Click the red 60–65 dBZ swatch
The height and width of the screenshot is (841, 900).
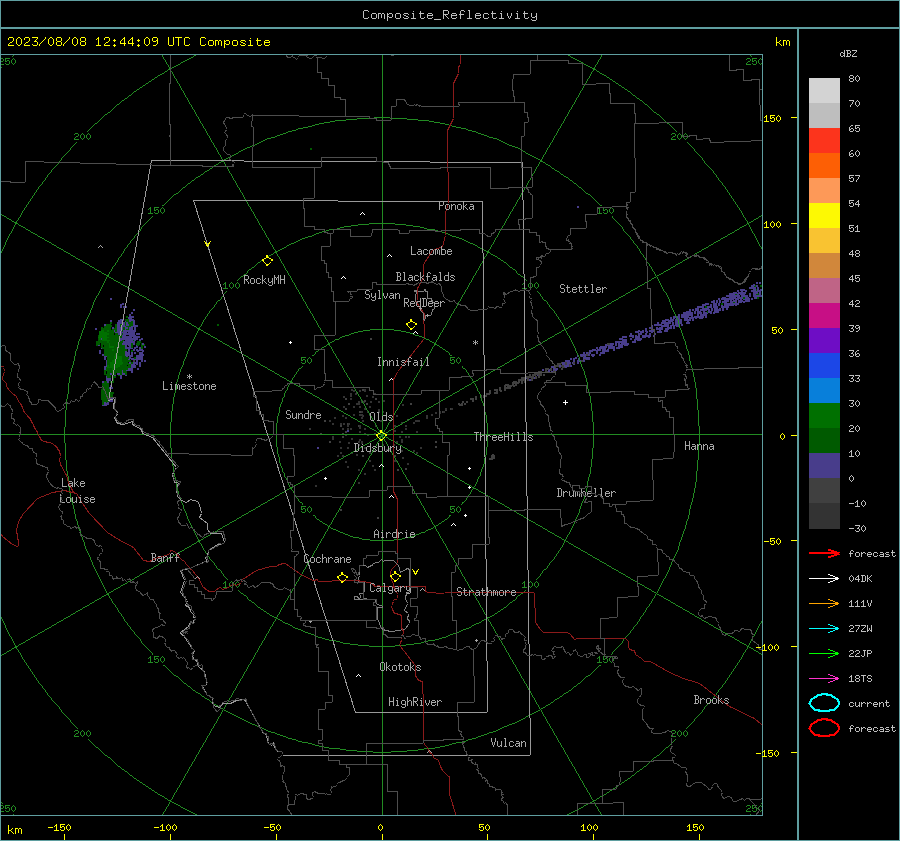click(824, 141)
